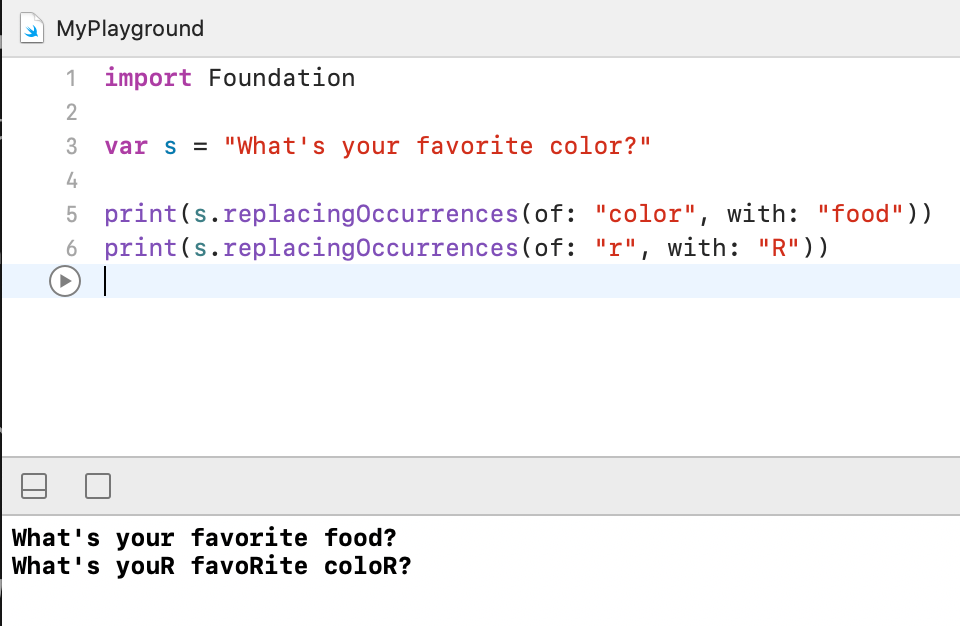Viewport: 960px width, 626px height.
Task: Click the "What's your favorite color?" string literal
Action: pos(437,146)
